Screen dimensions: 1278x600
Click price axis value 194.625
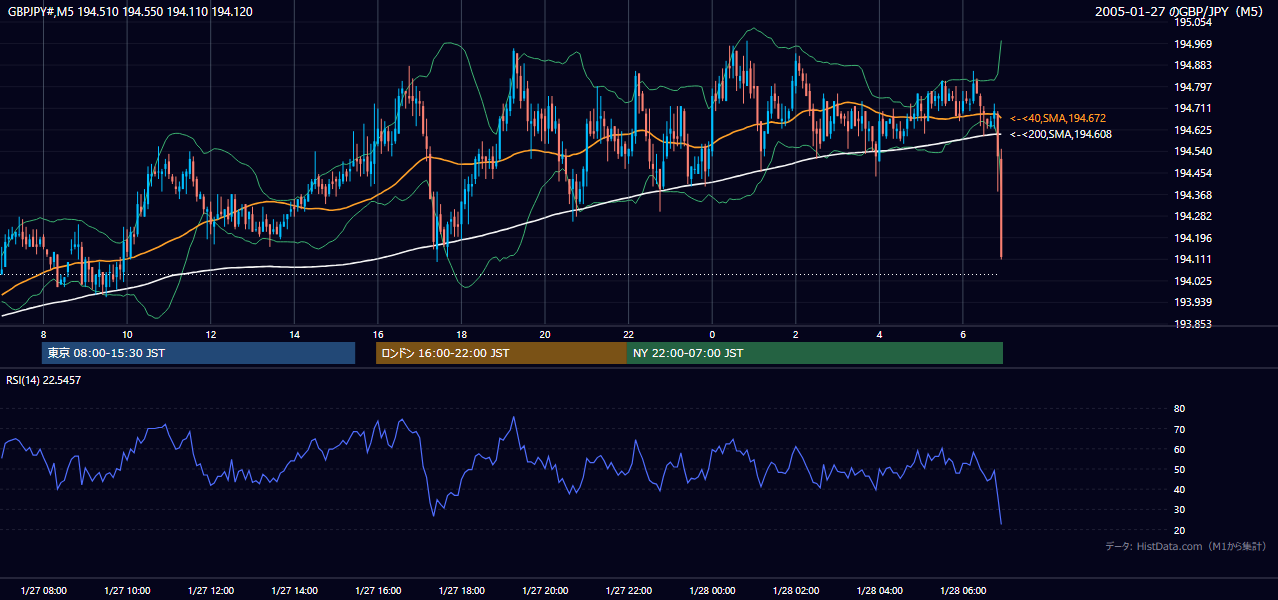point(1193,130)
